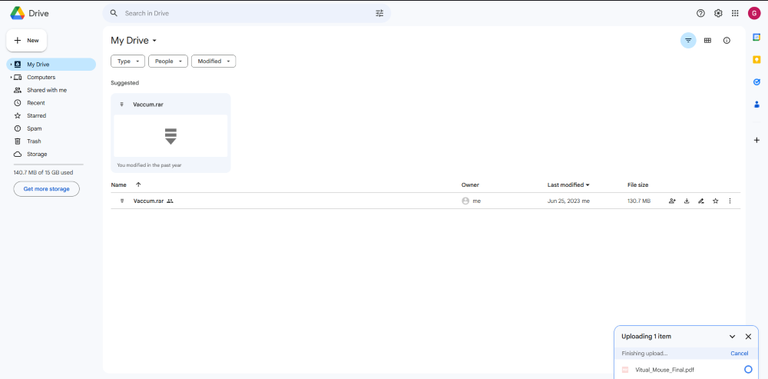
Task: Click the Owner column header
Action: click(470, 185)
